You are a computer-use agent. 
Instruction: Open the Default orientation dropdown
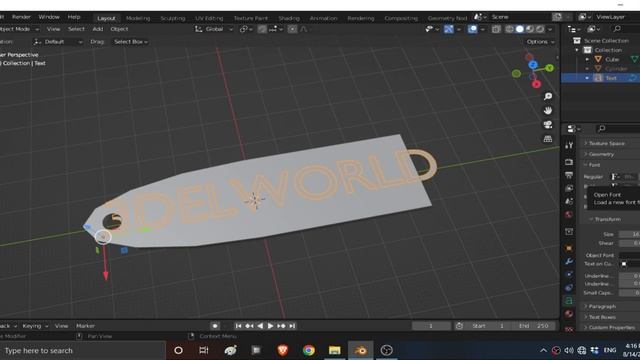pos(58,42)
